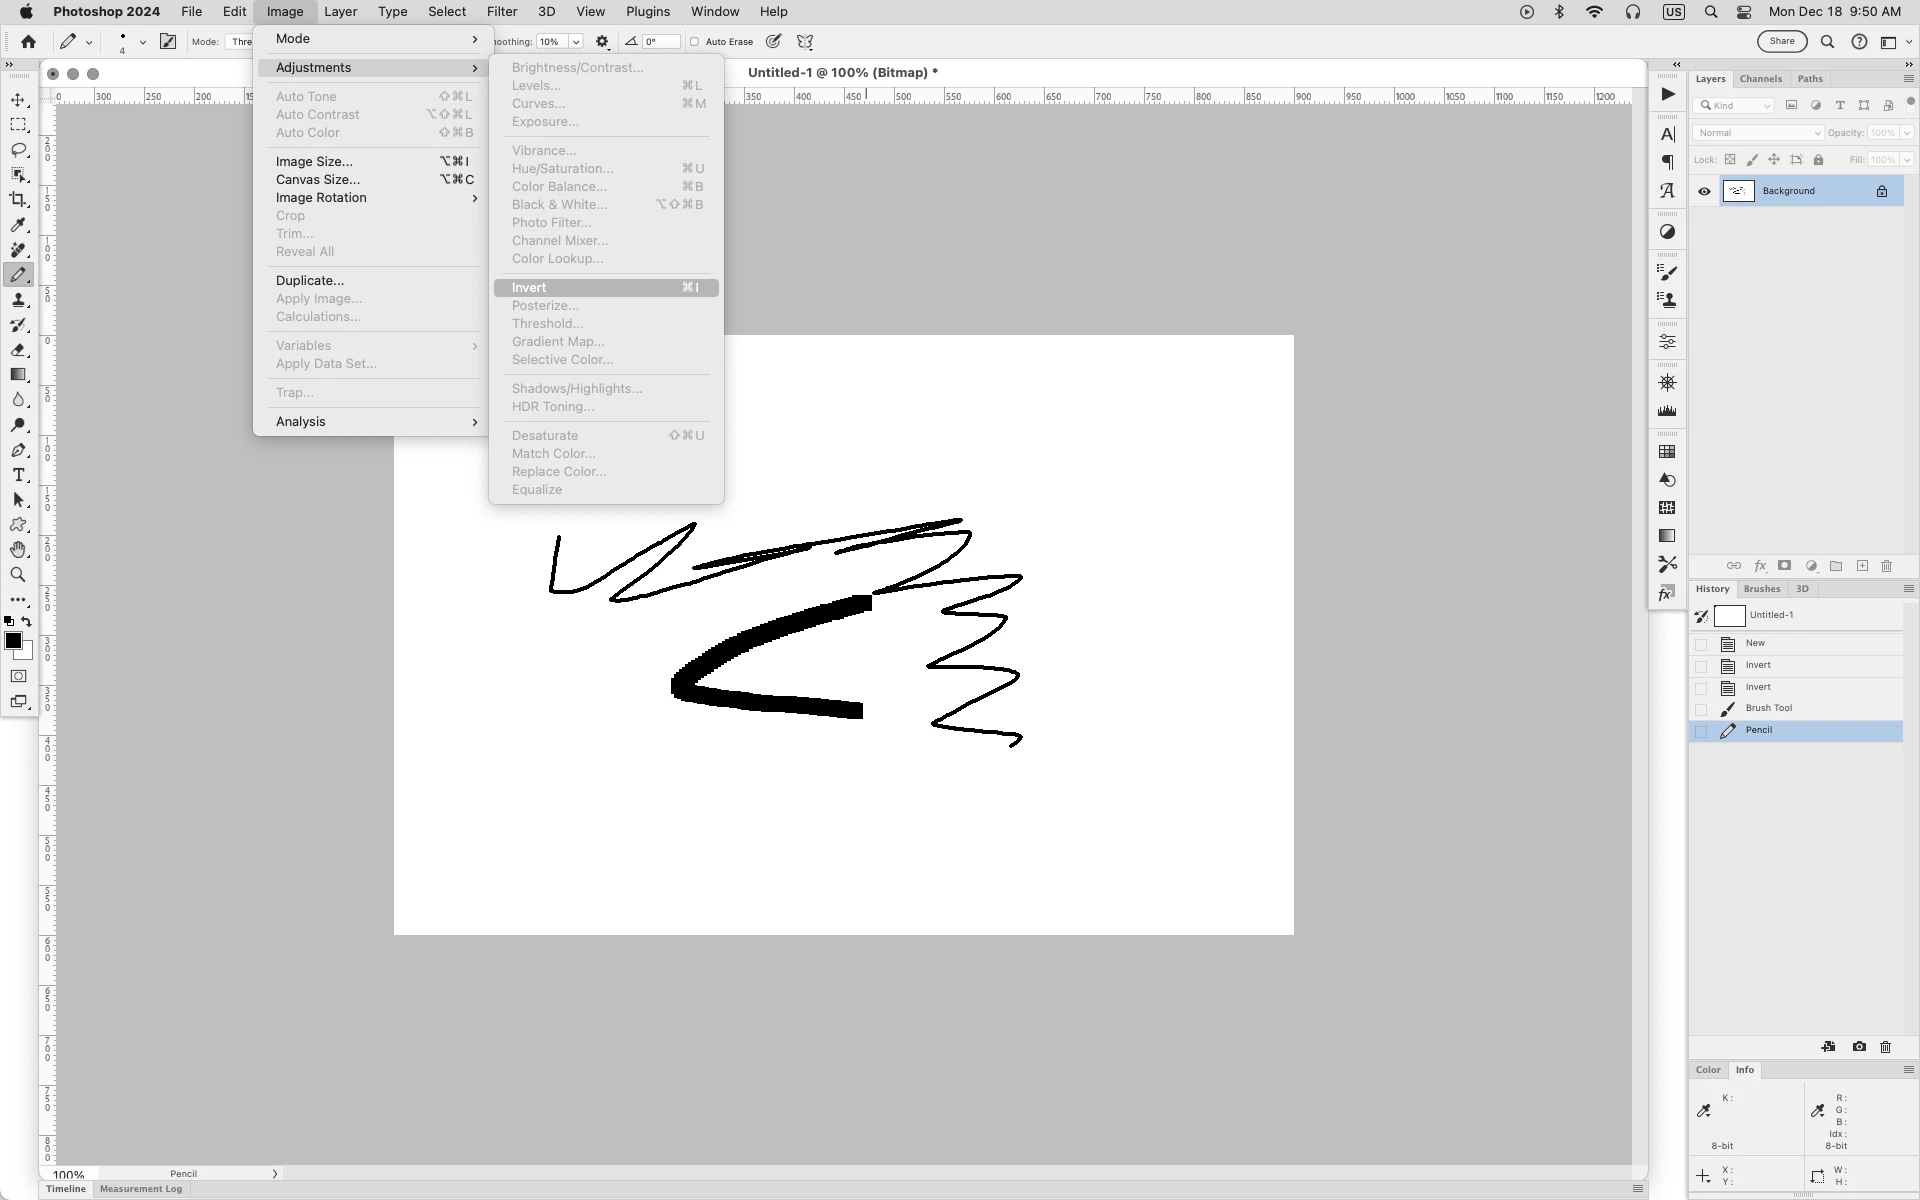1920x1200 pixels.
Task: Open the Normal blending mode dropdown
Action: [x=1758, y=133]
